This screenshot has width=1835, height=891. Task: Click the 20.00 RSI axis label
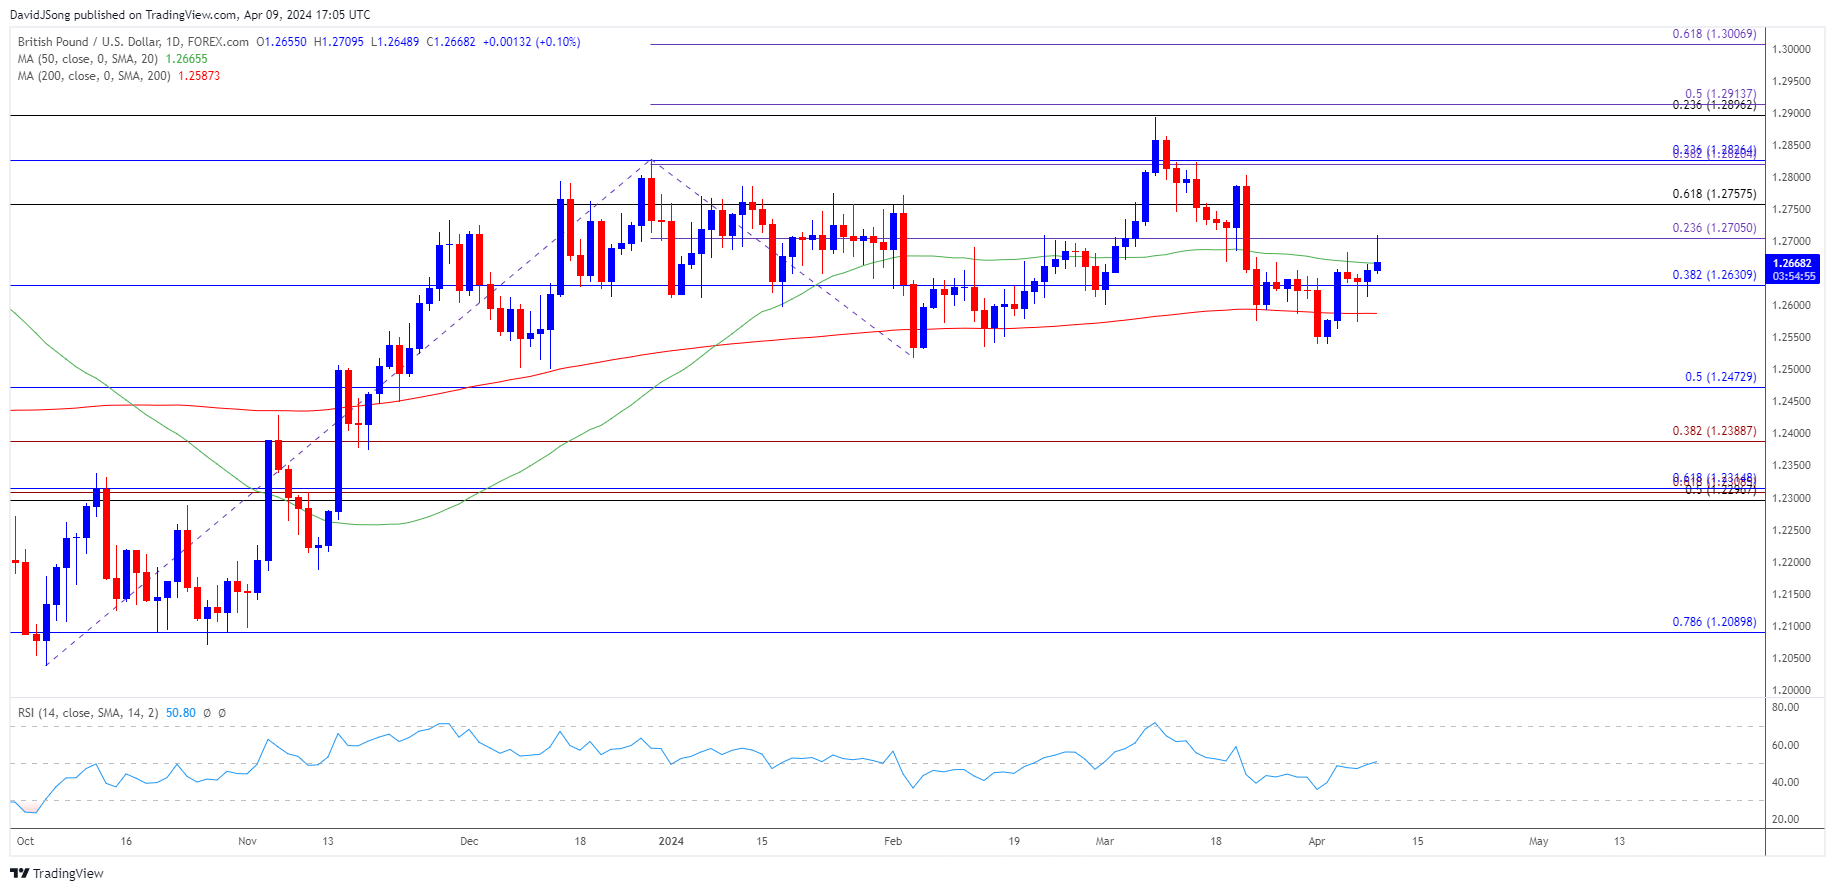coord(1786,820)
